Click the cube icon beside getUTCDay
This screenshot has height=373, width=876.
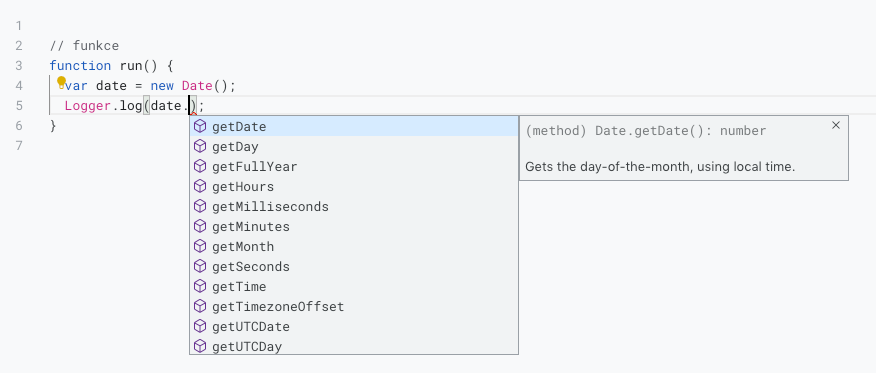(200, 346)
